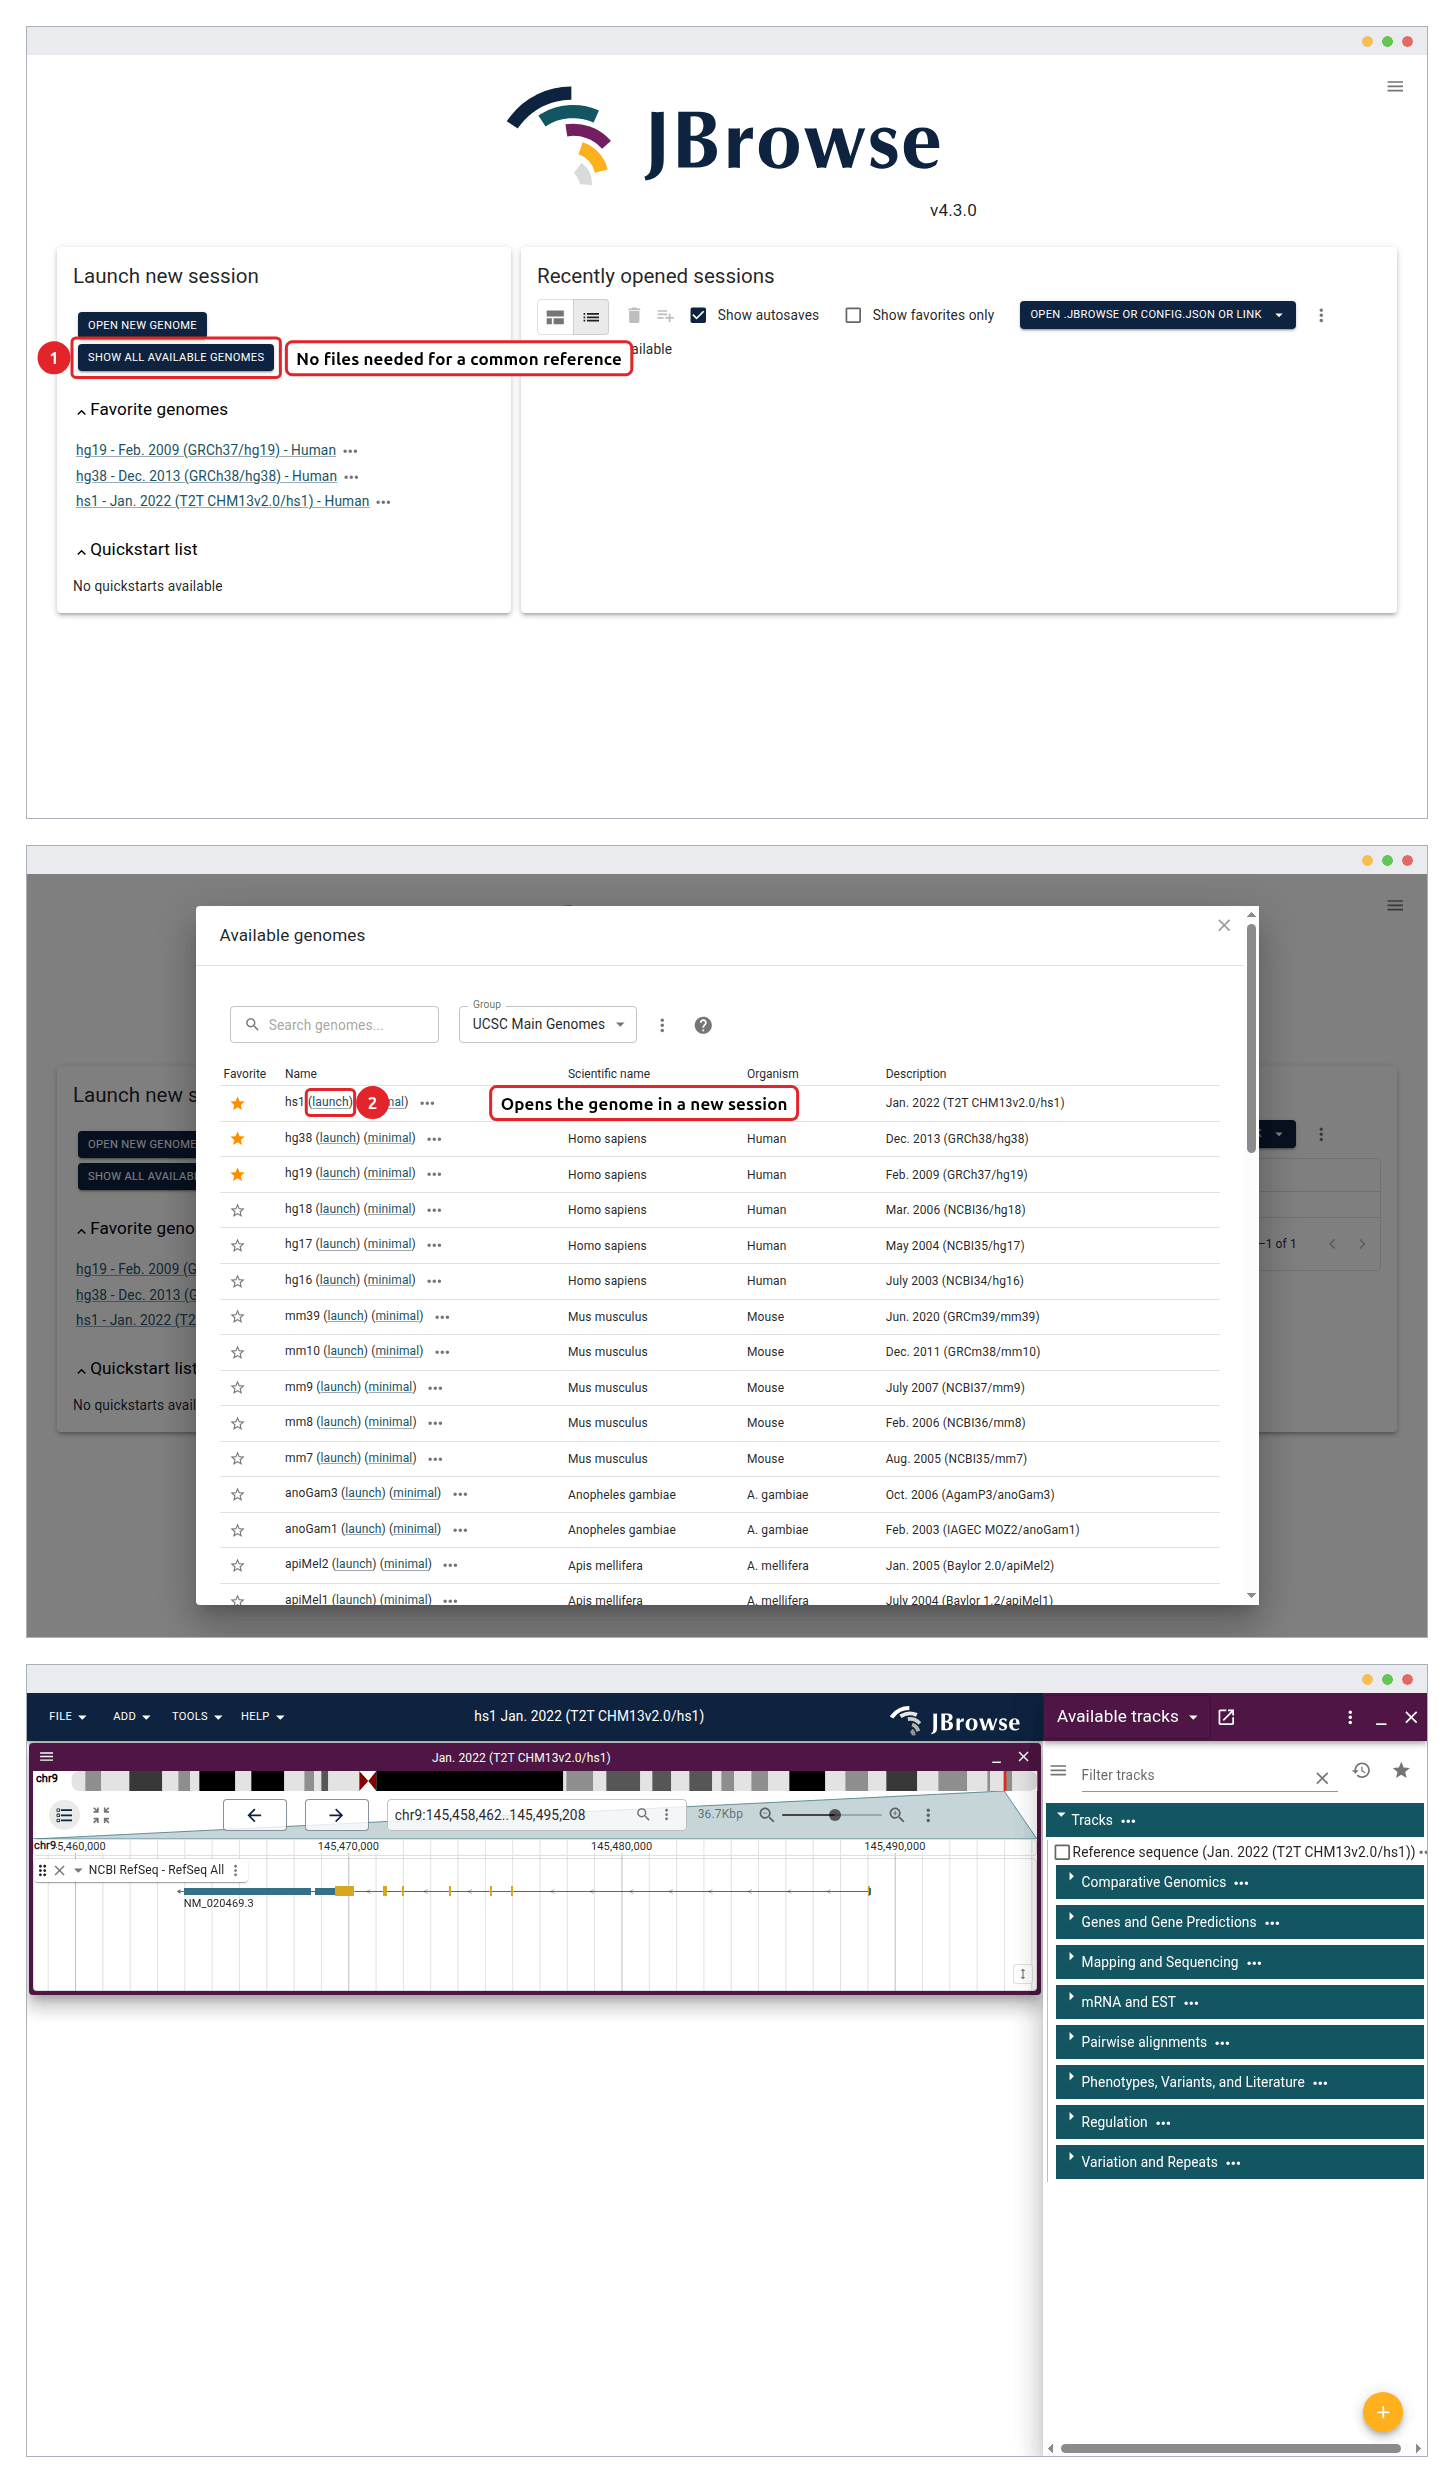Click trash icon in Recently opened sessions
This screenshot has width=1454, height=2483.
[x=634, y=316]
